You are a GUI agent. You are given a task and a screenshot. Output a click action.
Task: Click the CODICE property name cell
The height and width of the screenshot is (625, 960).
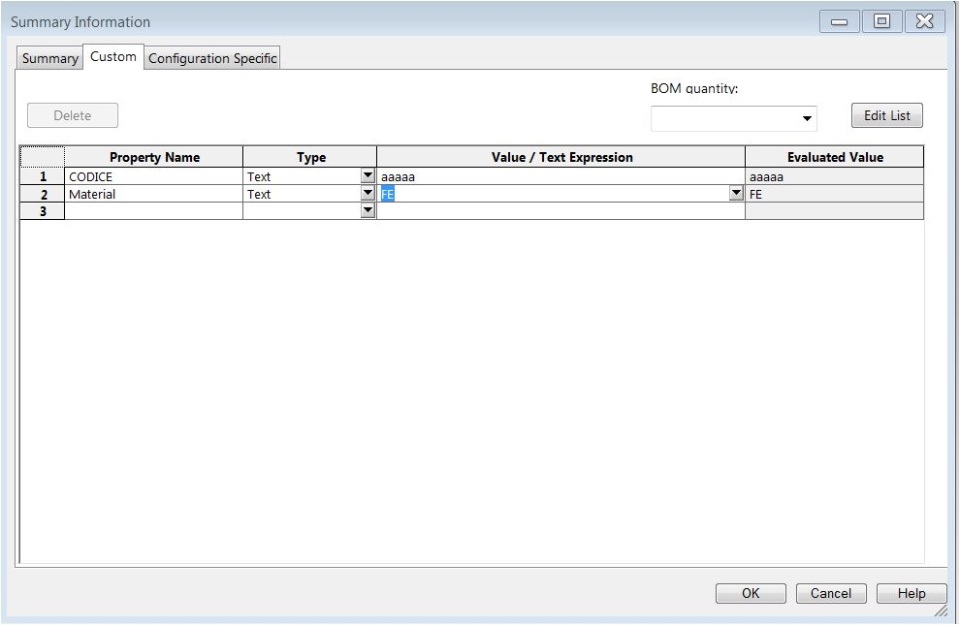click(154, 176)
